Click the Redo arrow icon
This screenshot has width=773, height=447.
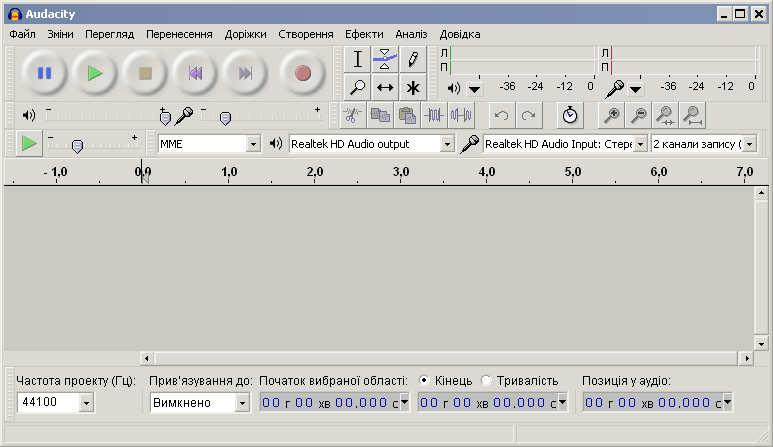tap(529, 115)
